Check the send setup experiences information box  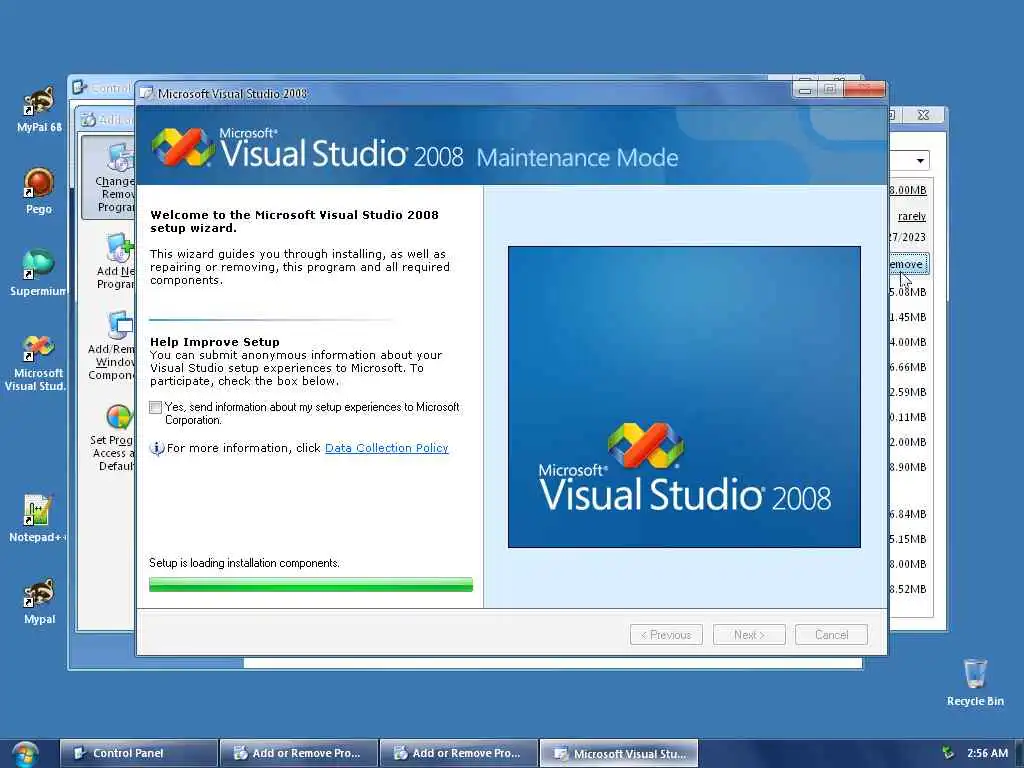[x=155, y=408]
